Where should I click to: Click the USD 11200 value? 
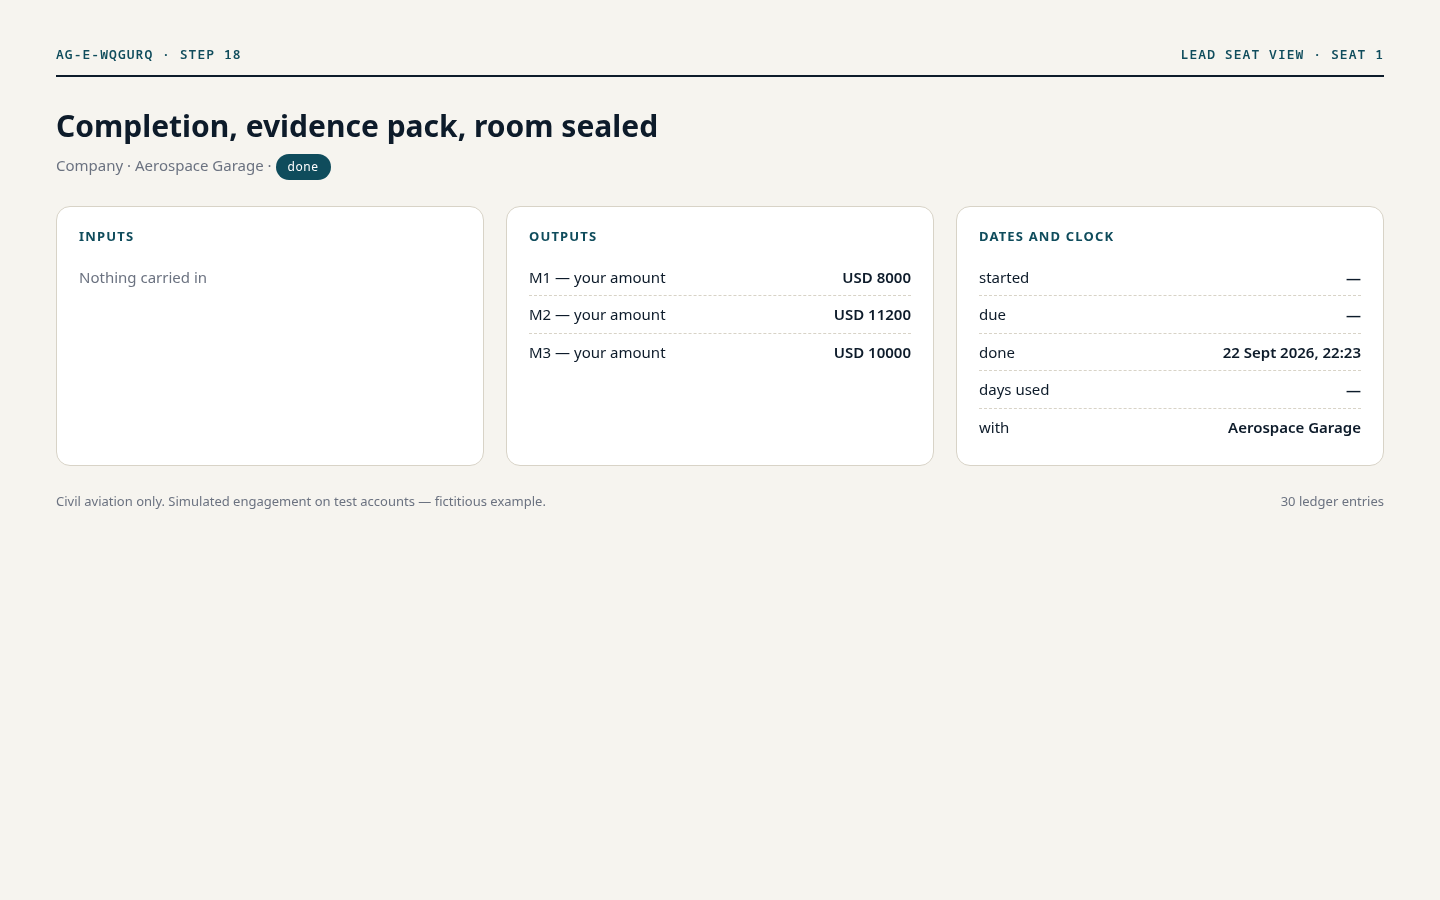[872, 315]
